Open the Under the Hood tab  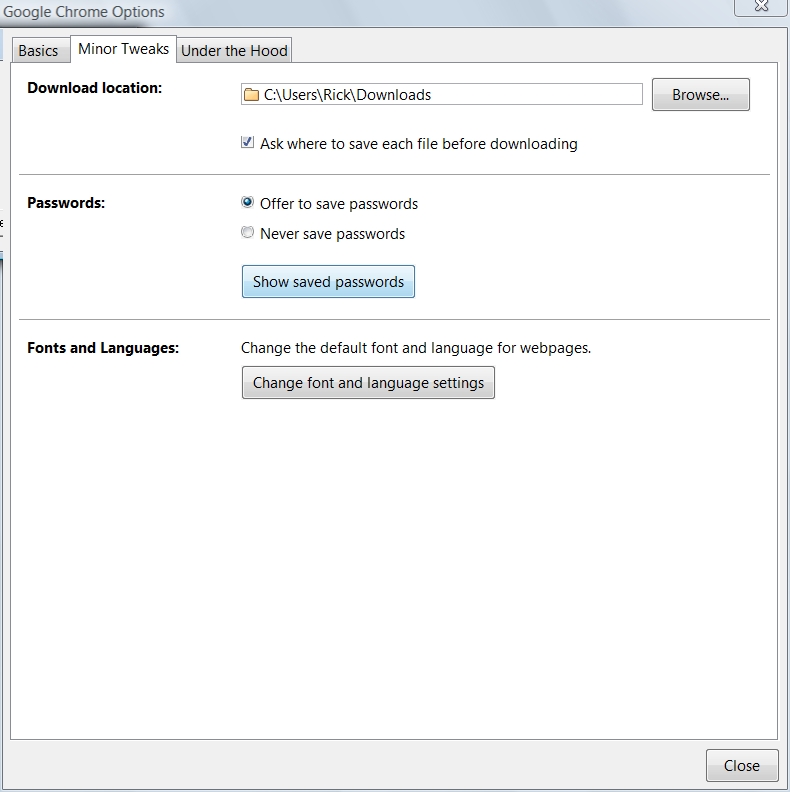click(x=234, y=51)
